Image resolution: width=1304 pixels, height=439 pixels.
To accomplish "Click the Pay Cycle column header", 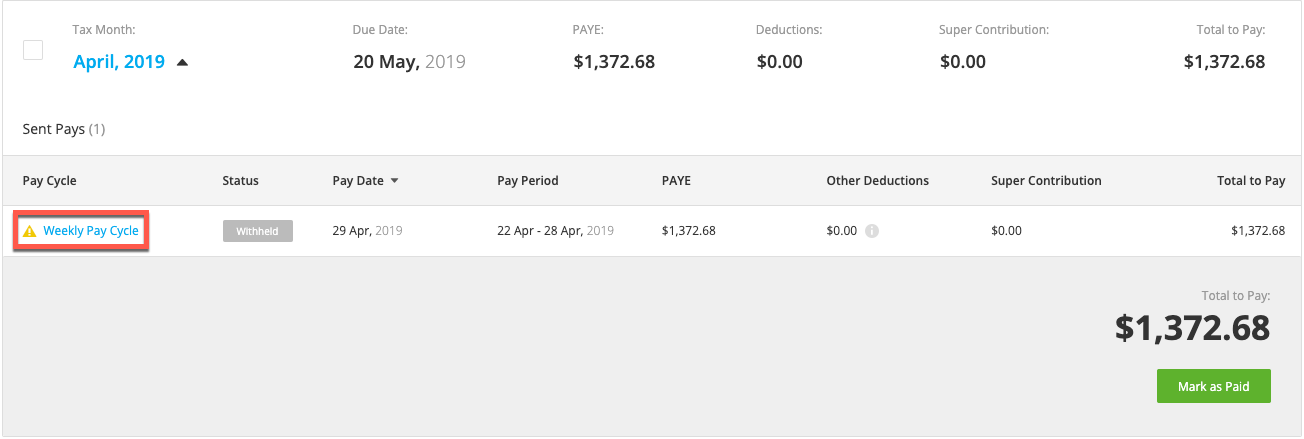I will [50, 181].
